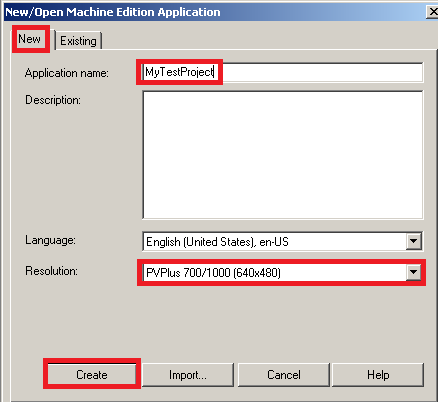This screenshot has width=438, height=402.
Task: Open the Resolution dropdown arrow
Action: (413, 273)
